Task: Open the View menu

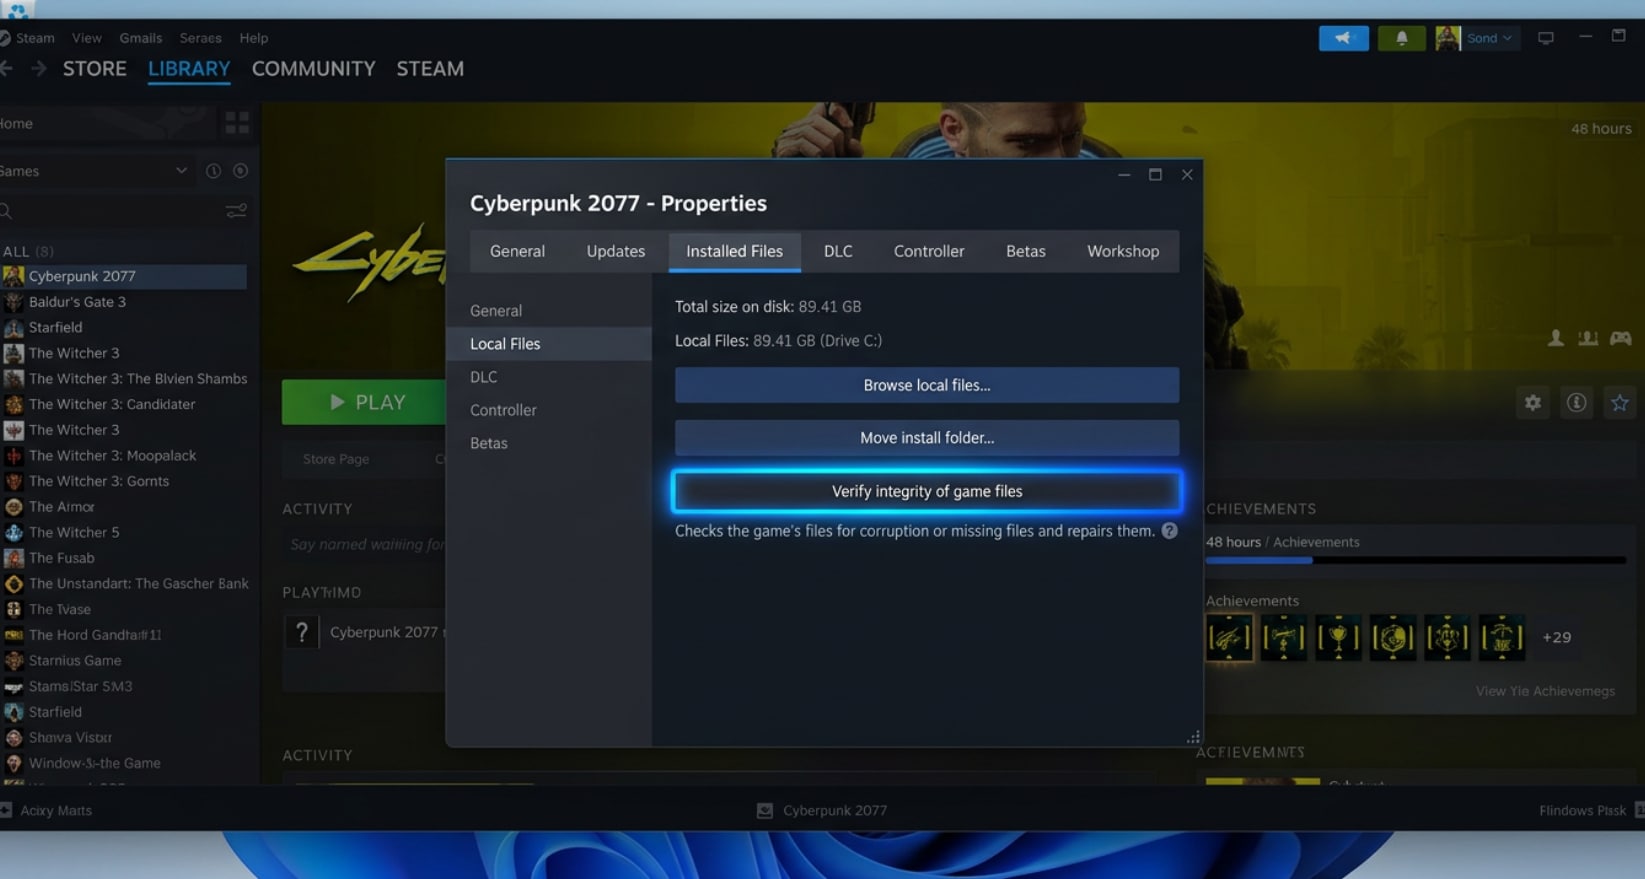Action: pos(86,38)
